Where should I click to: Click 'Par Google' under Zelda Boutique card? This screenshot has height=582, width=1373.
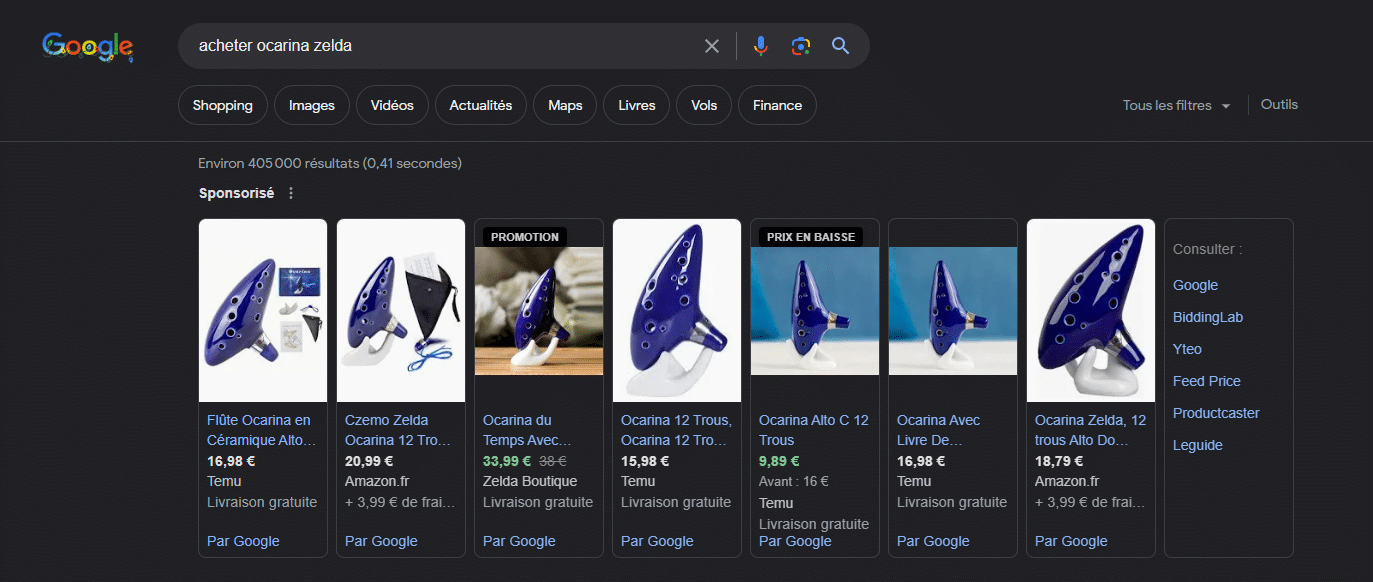519,541
